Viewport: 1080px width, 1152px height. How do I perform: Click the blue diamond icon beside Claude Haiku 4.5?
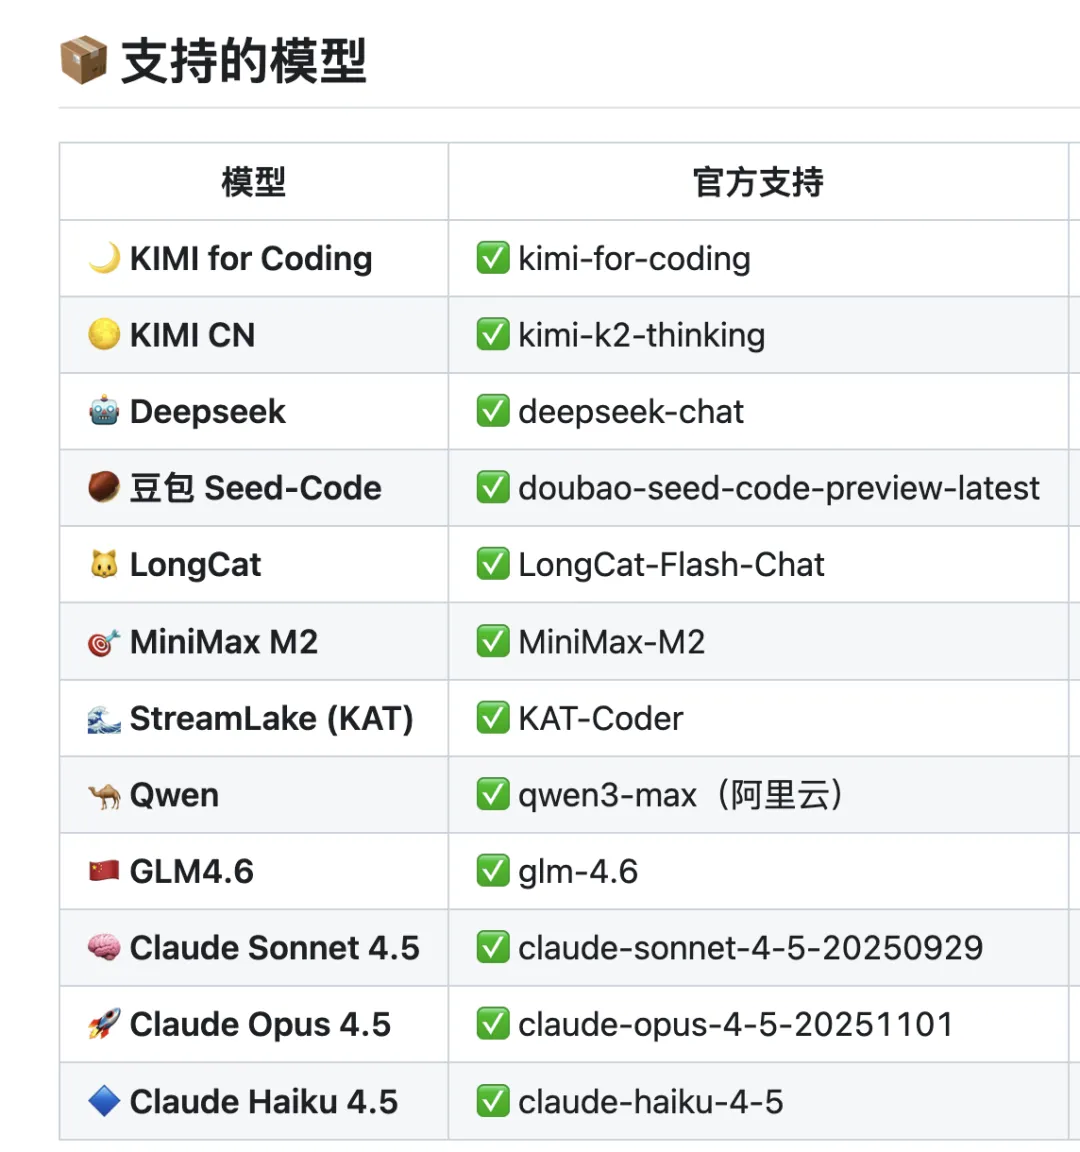pyautogui.click(x=104, y=1101)
